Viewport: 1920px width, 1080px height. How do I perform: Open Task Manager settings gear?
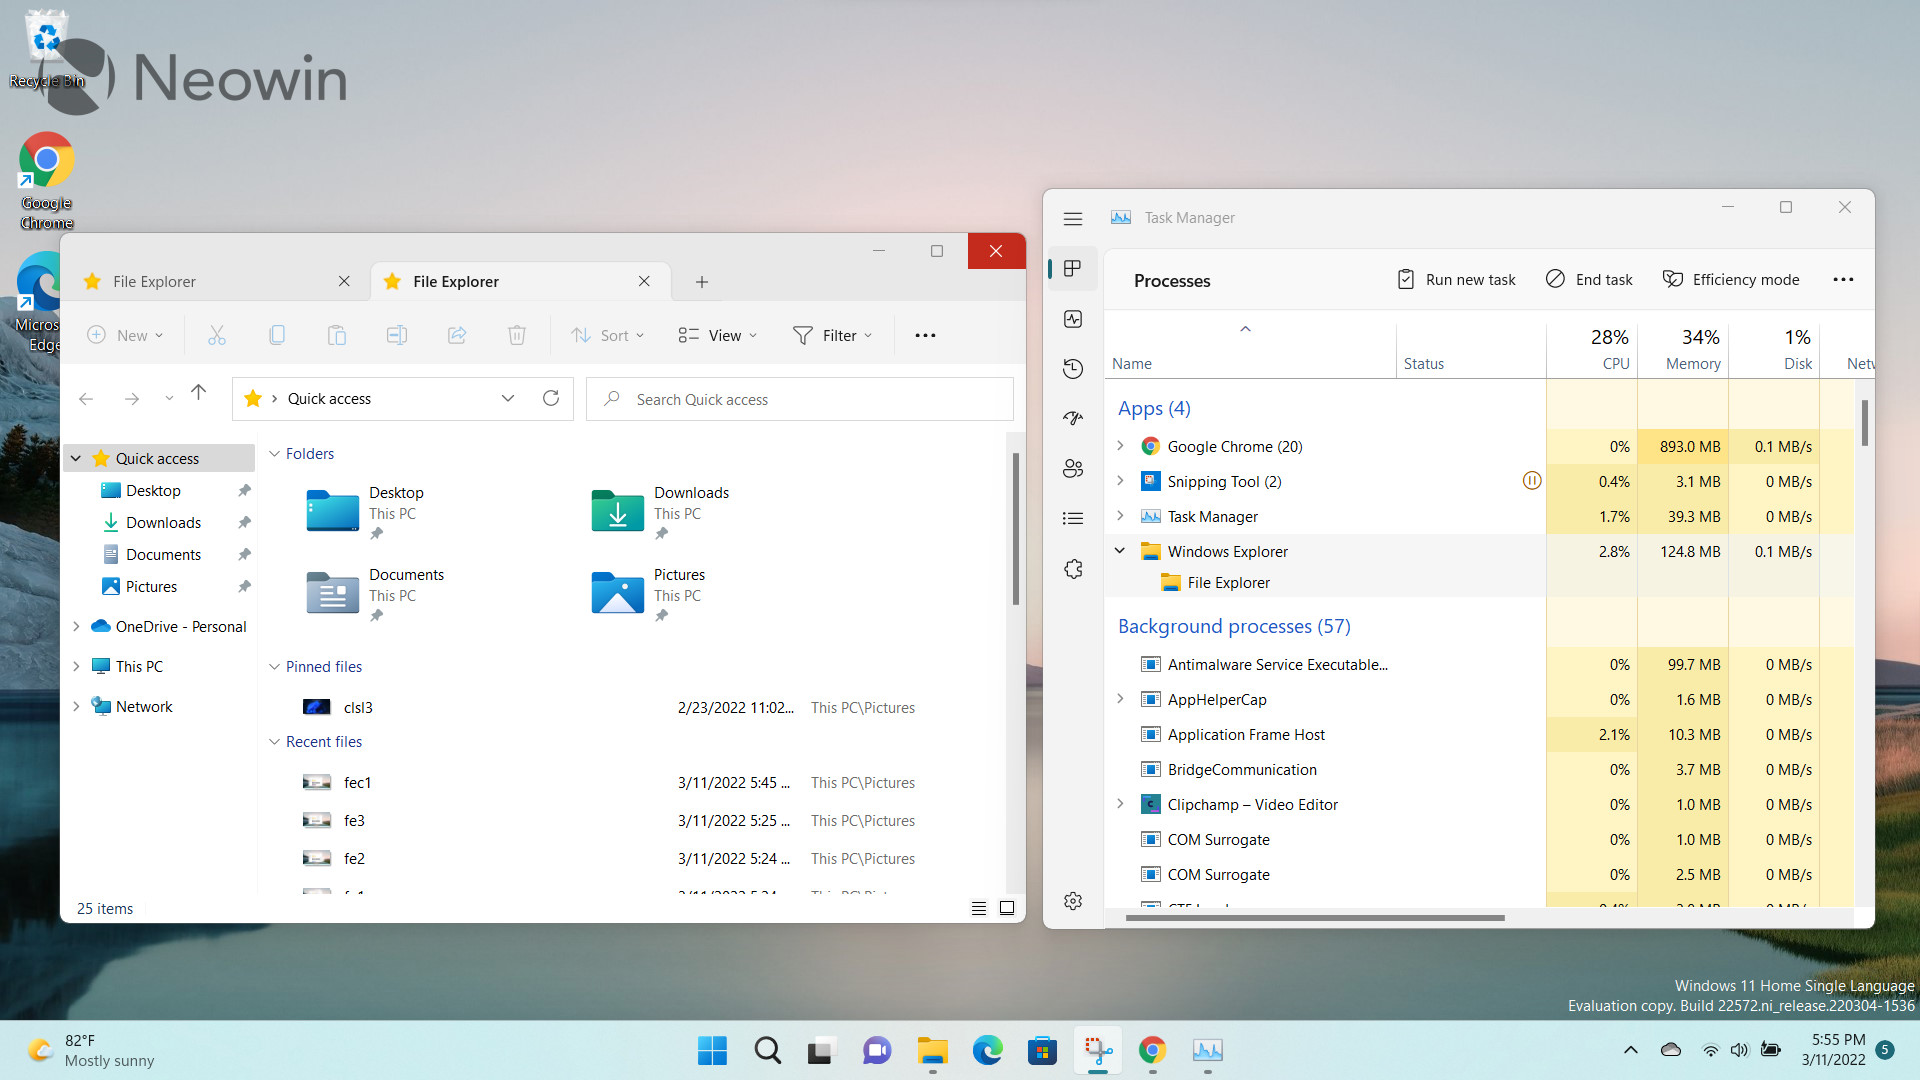click(x=1072, y=900)
